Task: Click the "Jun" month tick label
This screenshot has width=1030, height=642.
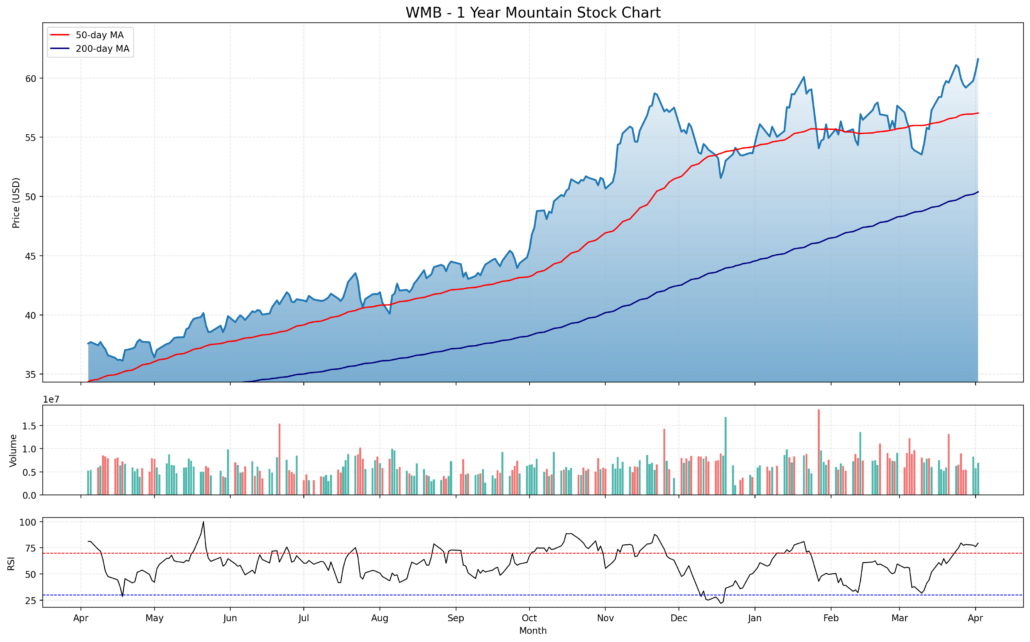Action: [230, 618]
